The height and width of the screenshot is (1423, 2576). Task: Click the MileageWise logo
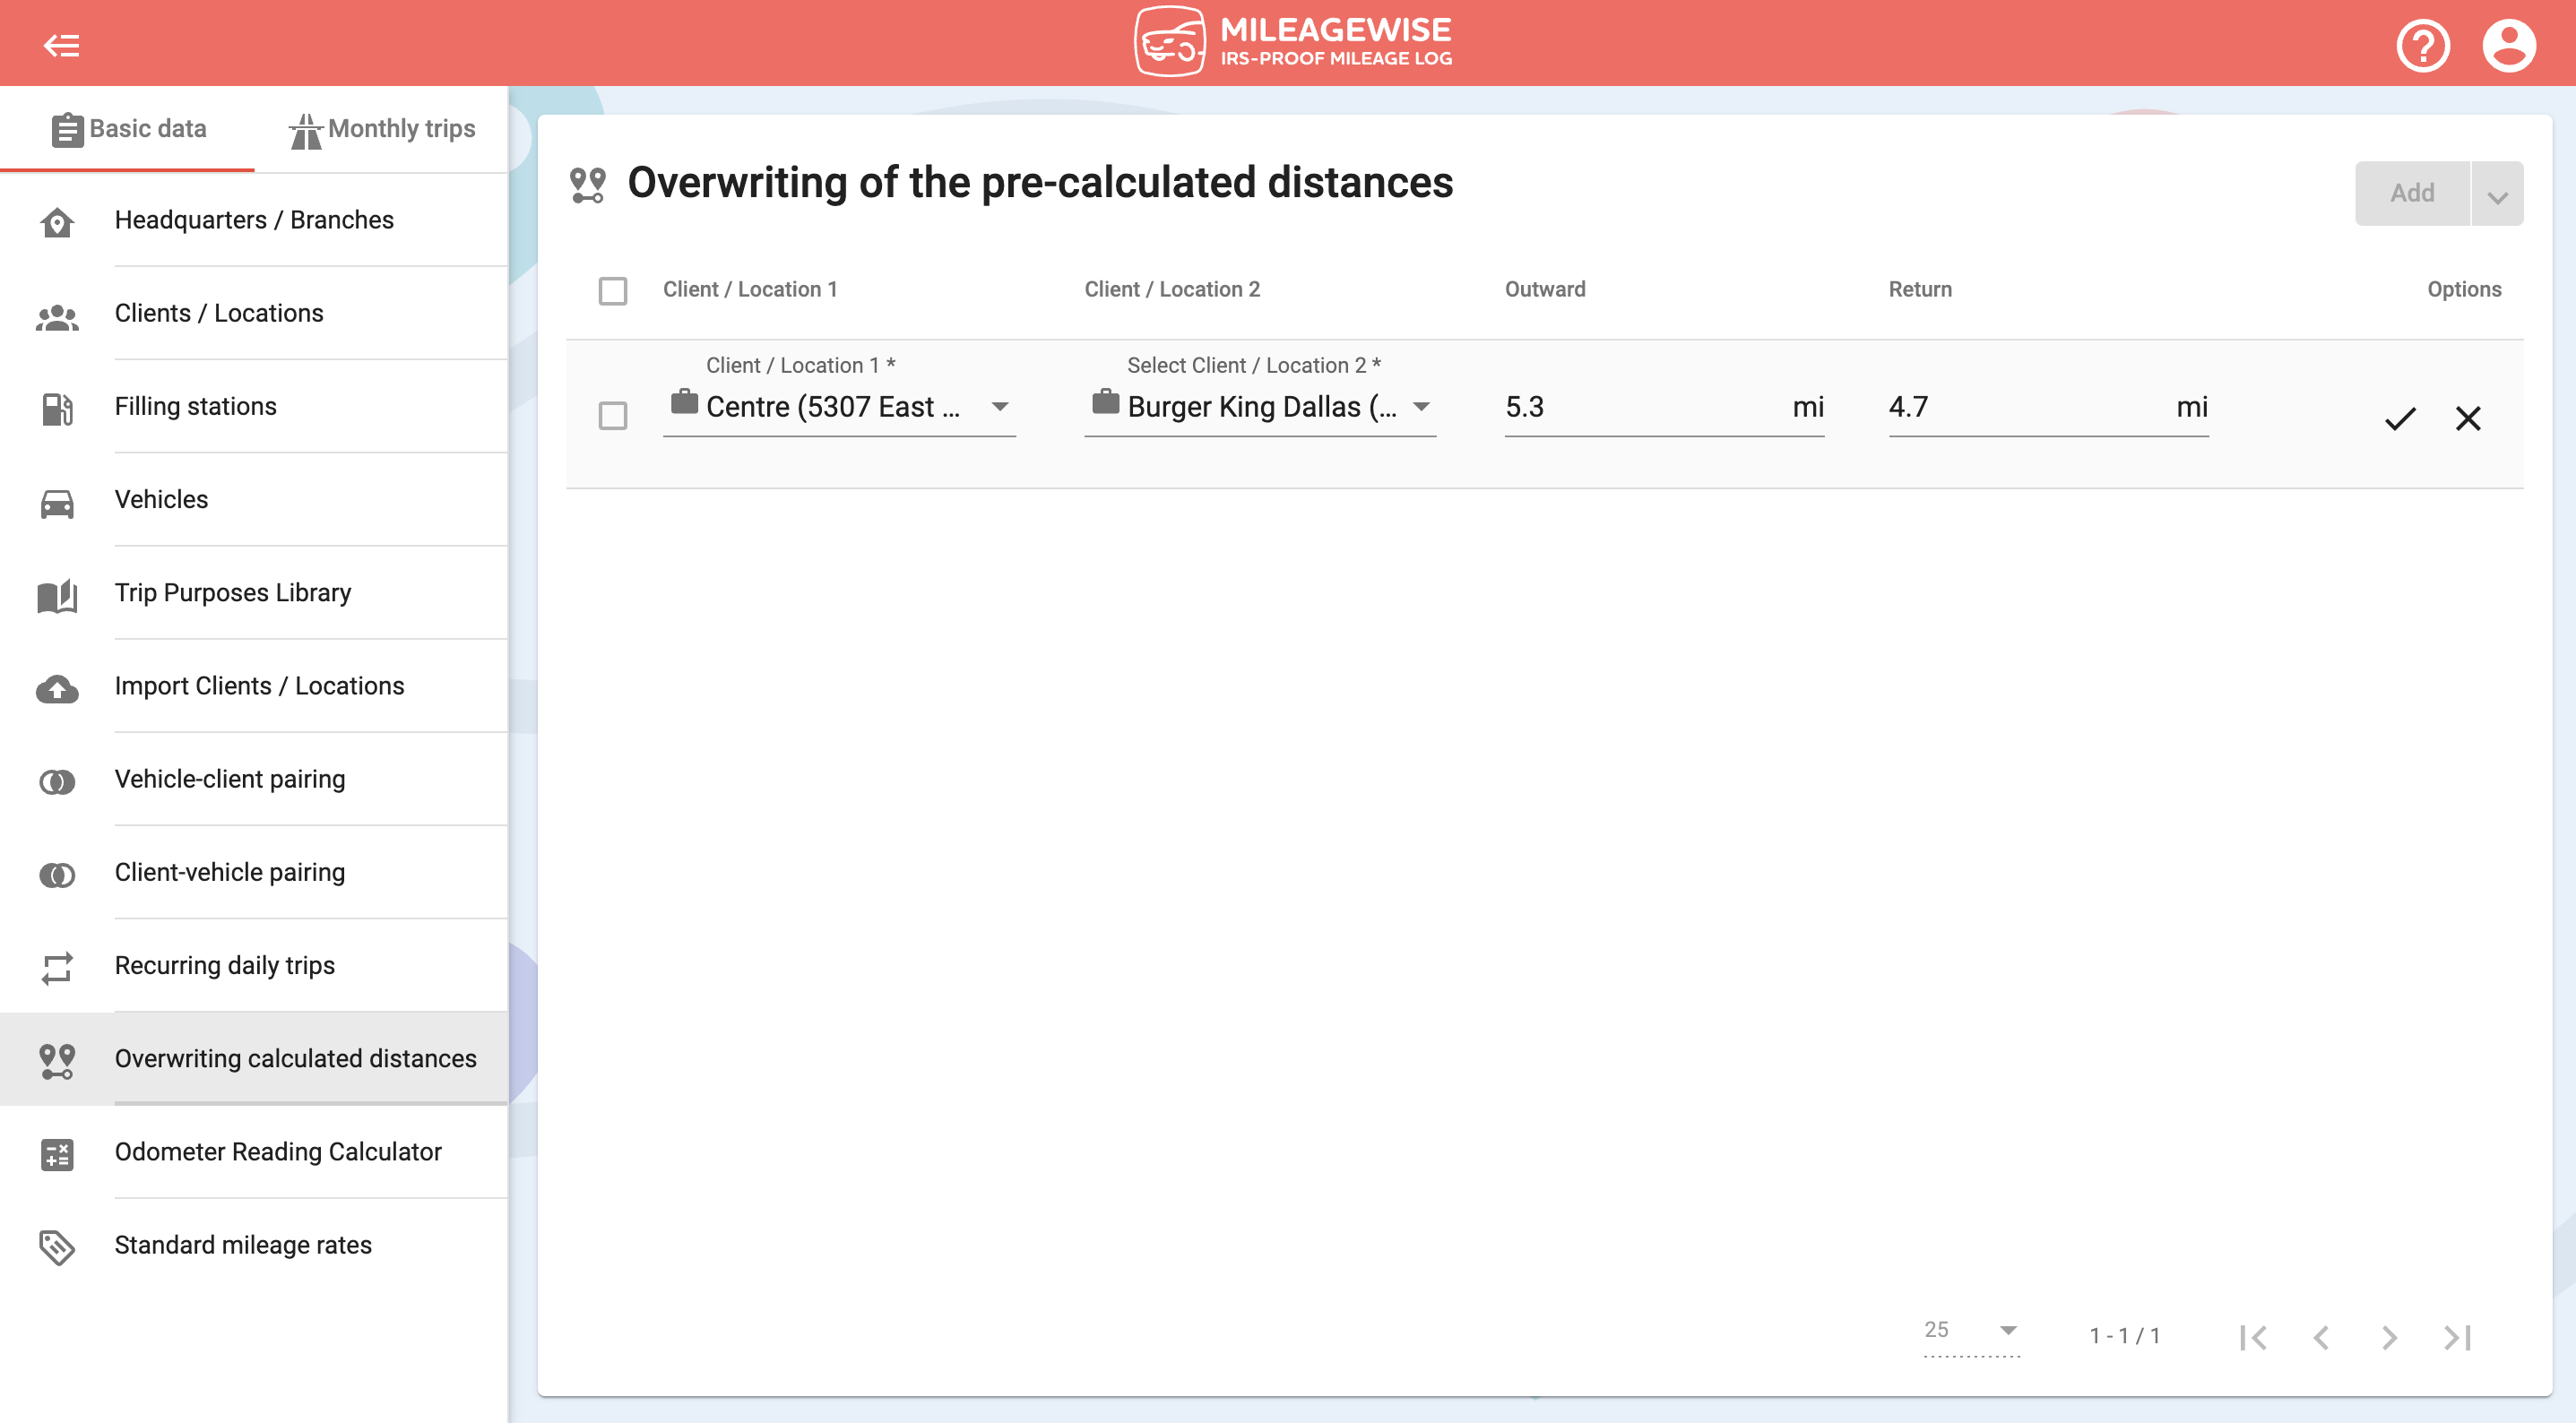tap(1292, 42)
